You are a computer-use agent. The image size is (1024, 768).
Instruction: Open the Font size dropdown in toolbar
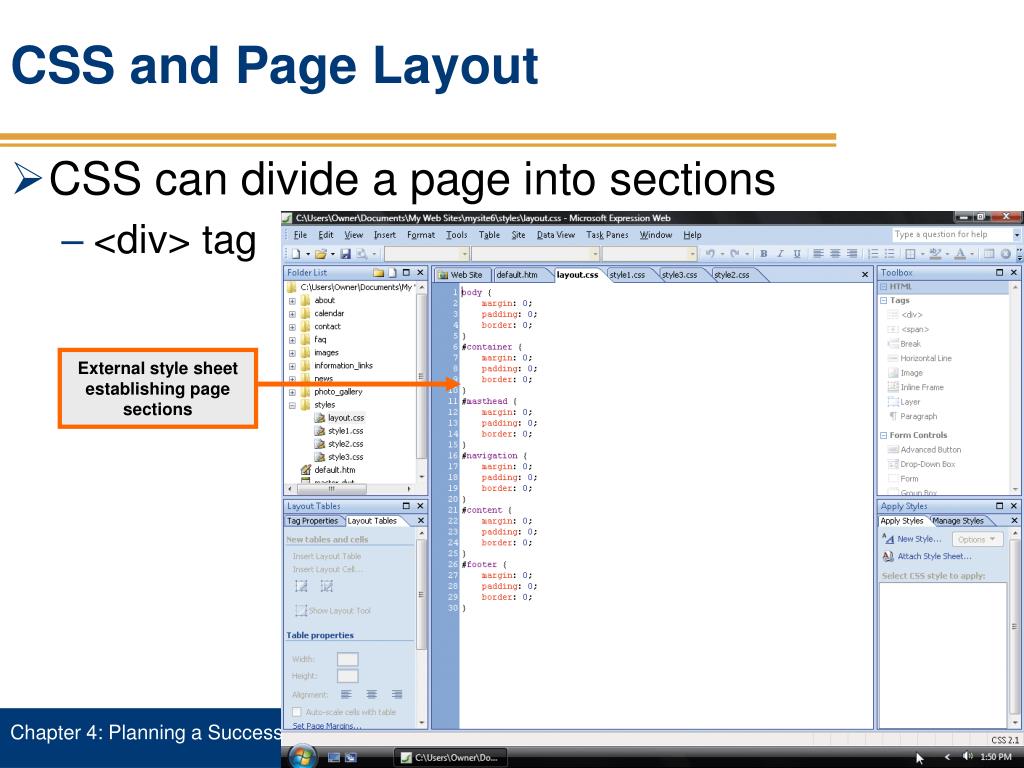point(650,253)
